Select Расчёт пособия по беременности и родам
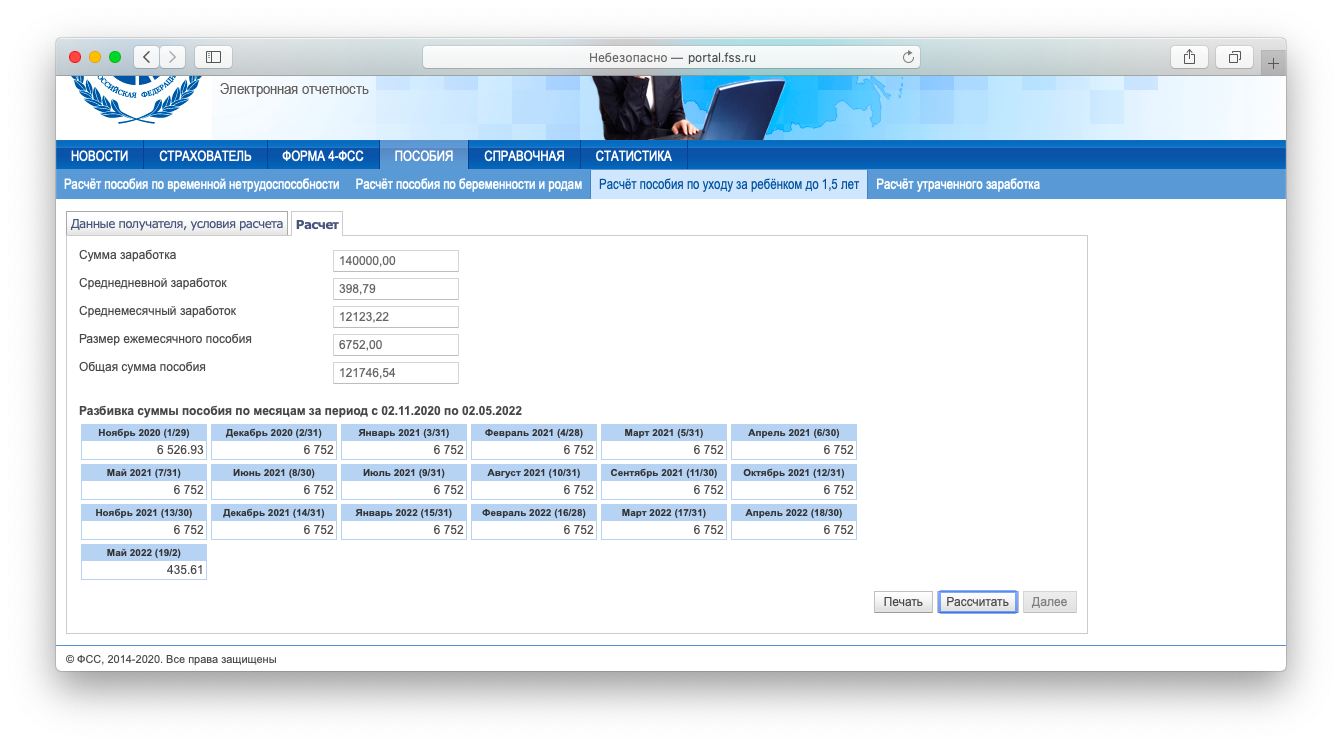 click(468, 184)
